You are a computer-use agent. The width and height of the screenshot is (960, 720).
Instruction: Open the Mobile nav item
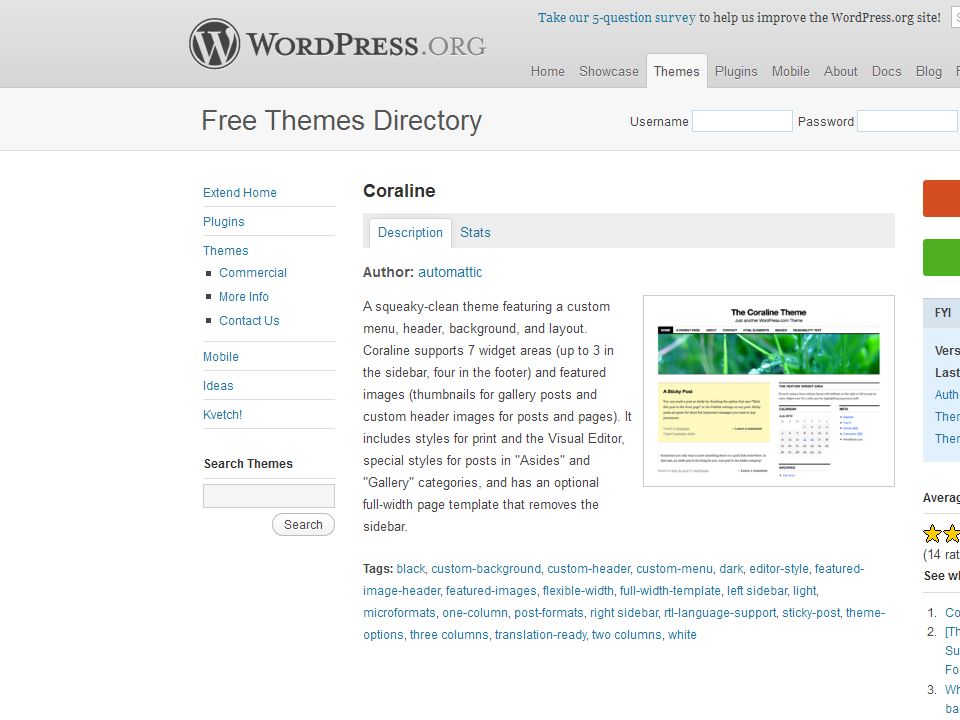point(790,71)
